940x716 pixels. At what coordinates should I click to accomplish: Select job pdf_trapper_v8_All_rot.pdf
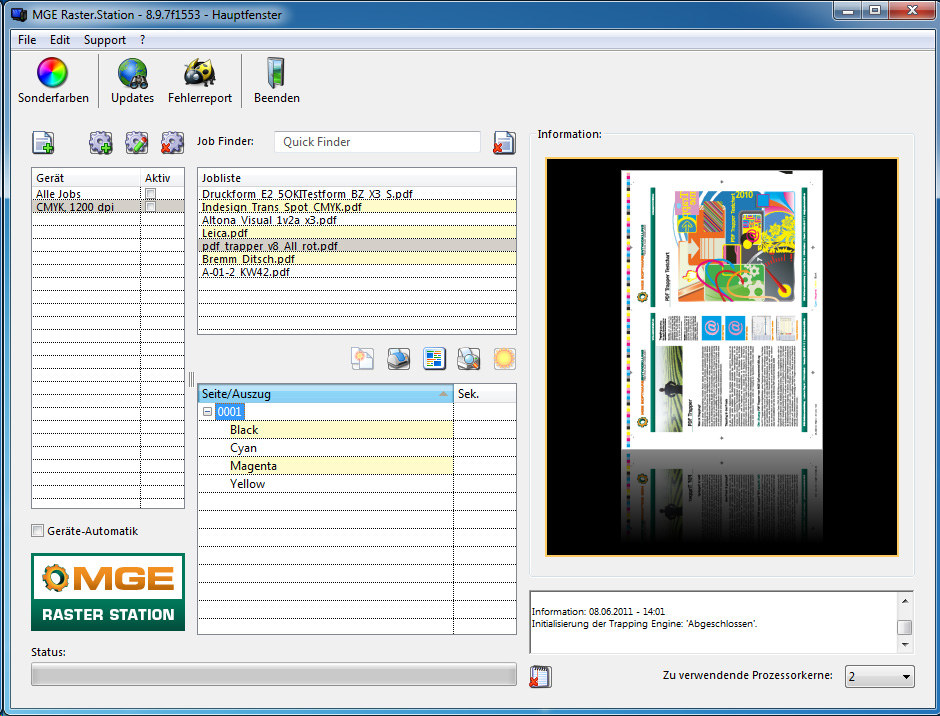(357, 246)
